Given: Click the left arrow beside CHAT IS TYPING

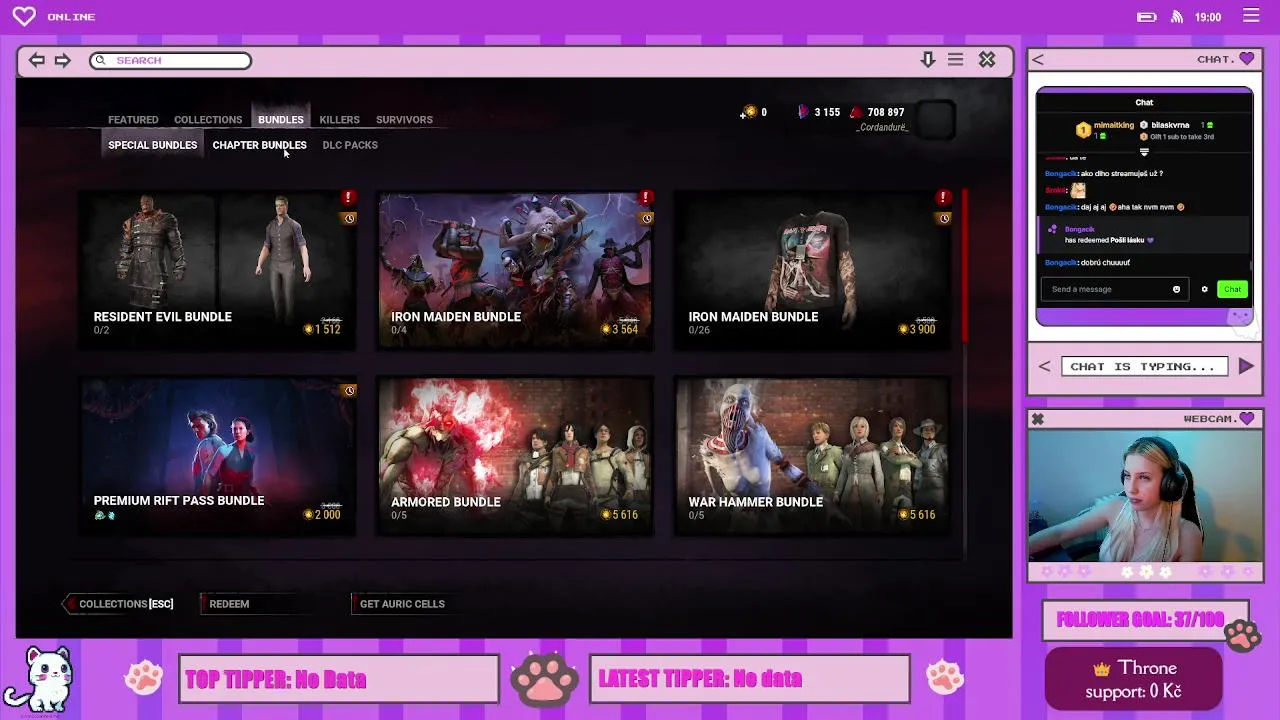Looking at the screenshot, I should coord(1044,366).
